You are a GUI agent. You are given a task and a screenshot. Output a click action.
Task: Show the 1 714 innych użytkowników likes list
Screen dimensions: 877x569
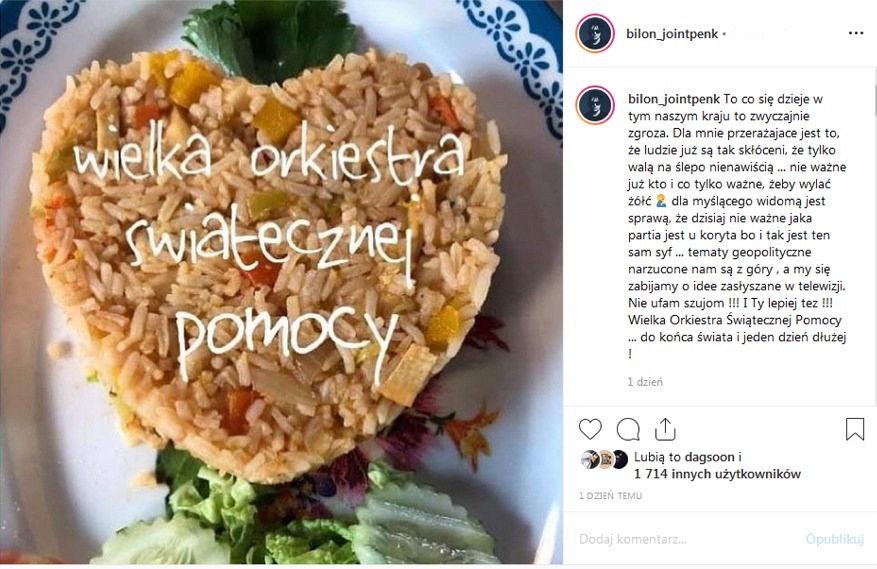tap(718, 474)
